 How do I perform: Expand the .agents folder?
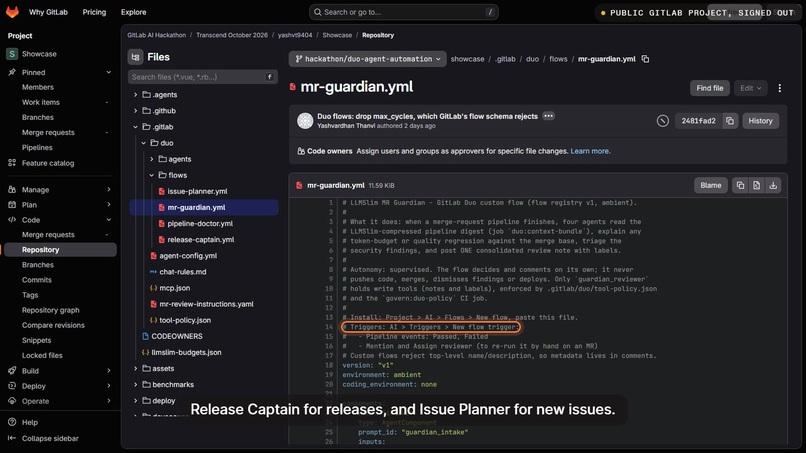[135, 95]
